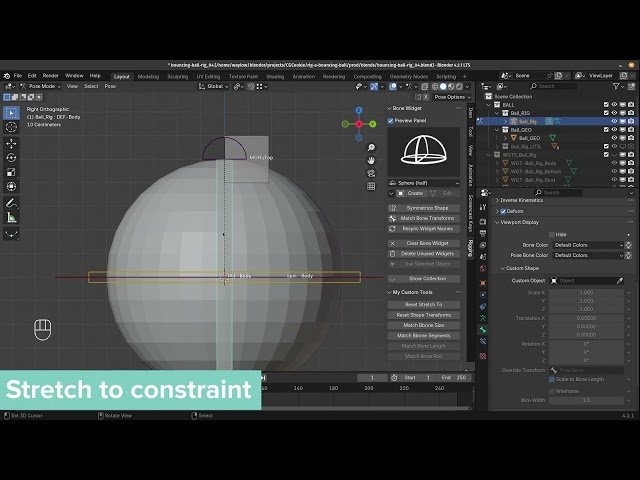This screenshot has width=640, height=480.
Task: Click Symmetrize Shape button
Action: click(424, 208)
